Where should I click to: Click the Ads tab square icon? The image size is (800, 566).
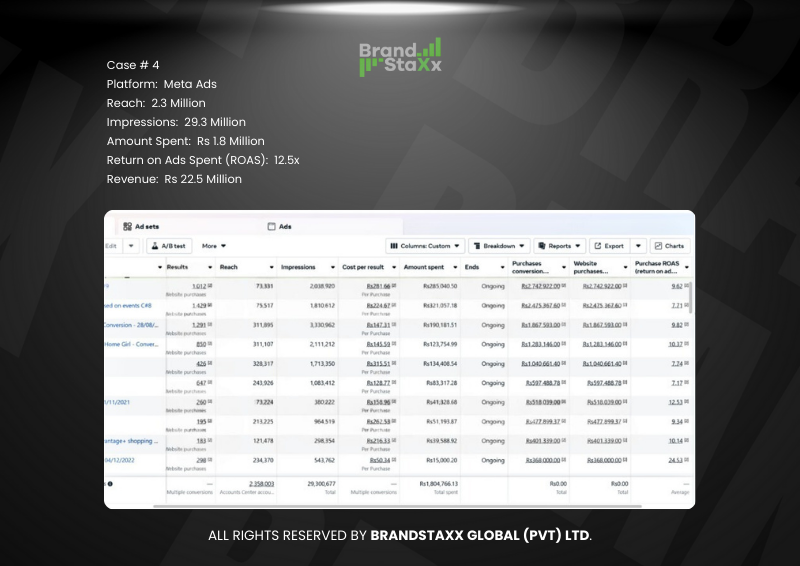click(x=271, y=227)
